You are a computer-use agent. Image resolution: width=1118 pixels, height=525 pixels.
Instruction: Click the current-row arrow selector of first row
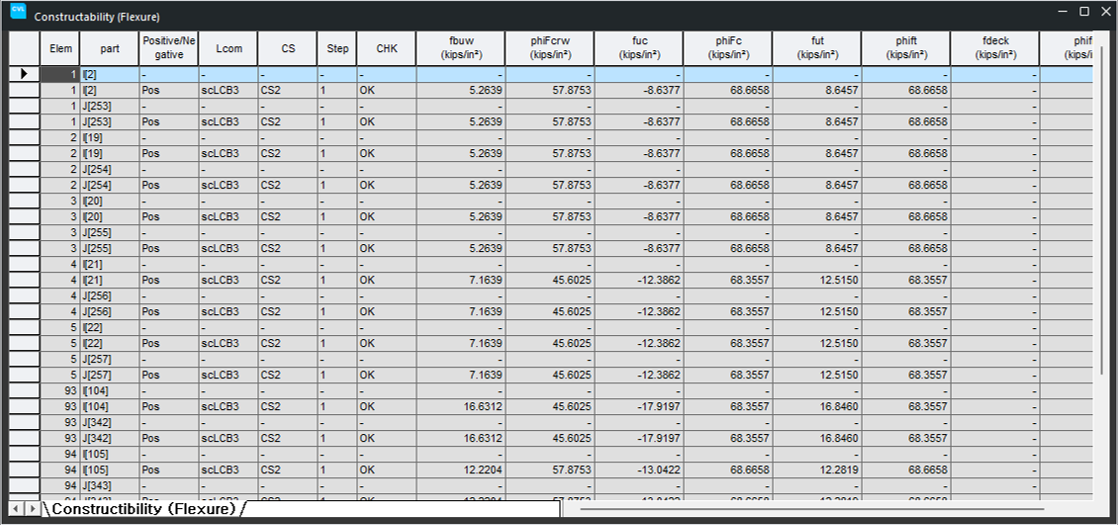(24, 74)
